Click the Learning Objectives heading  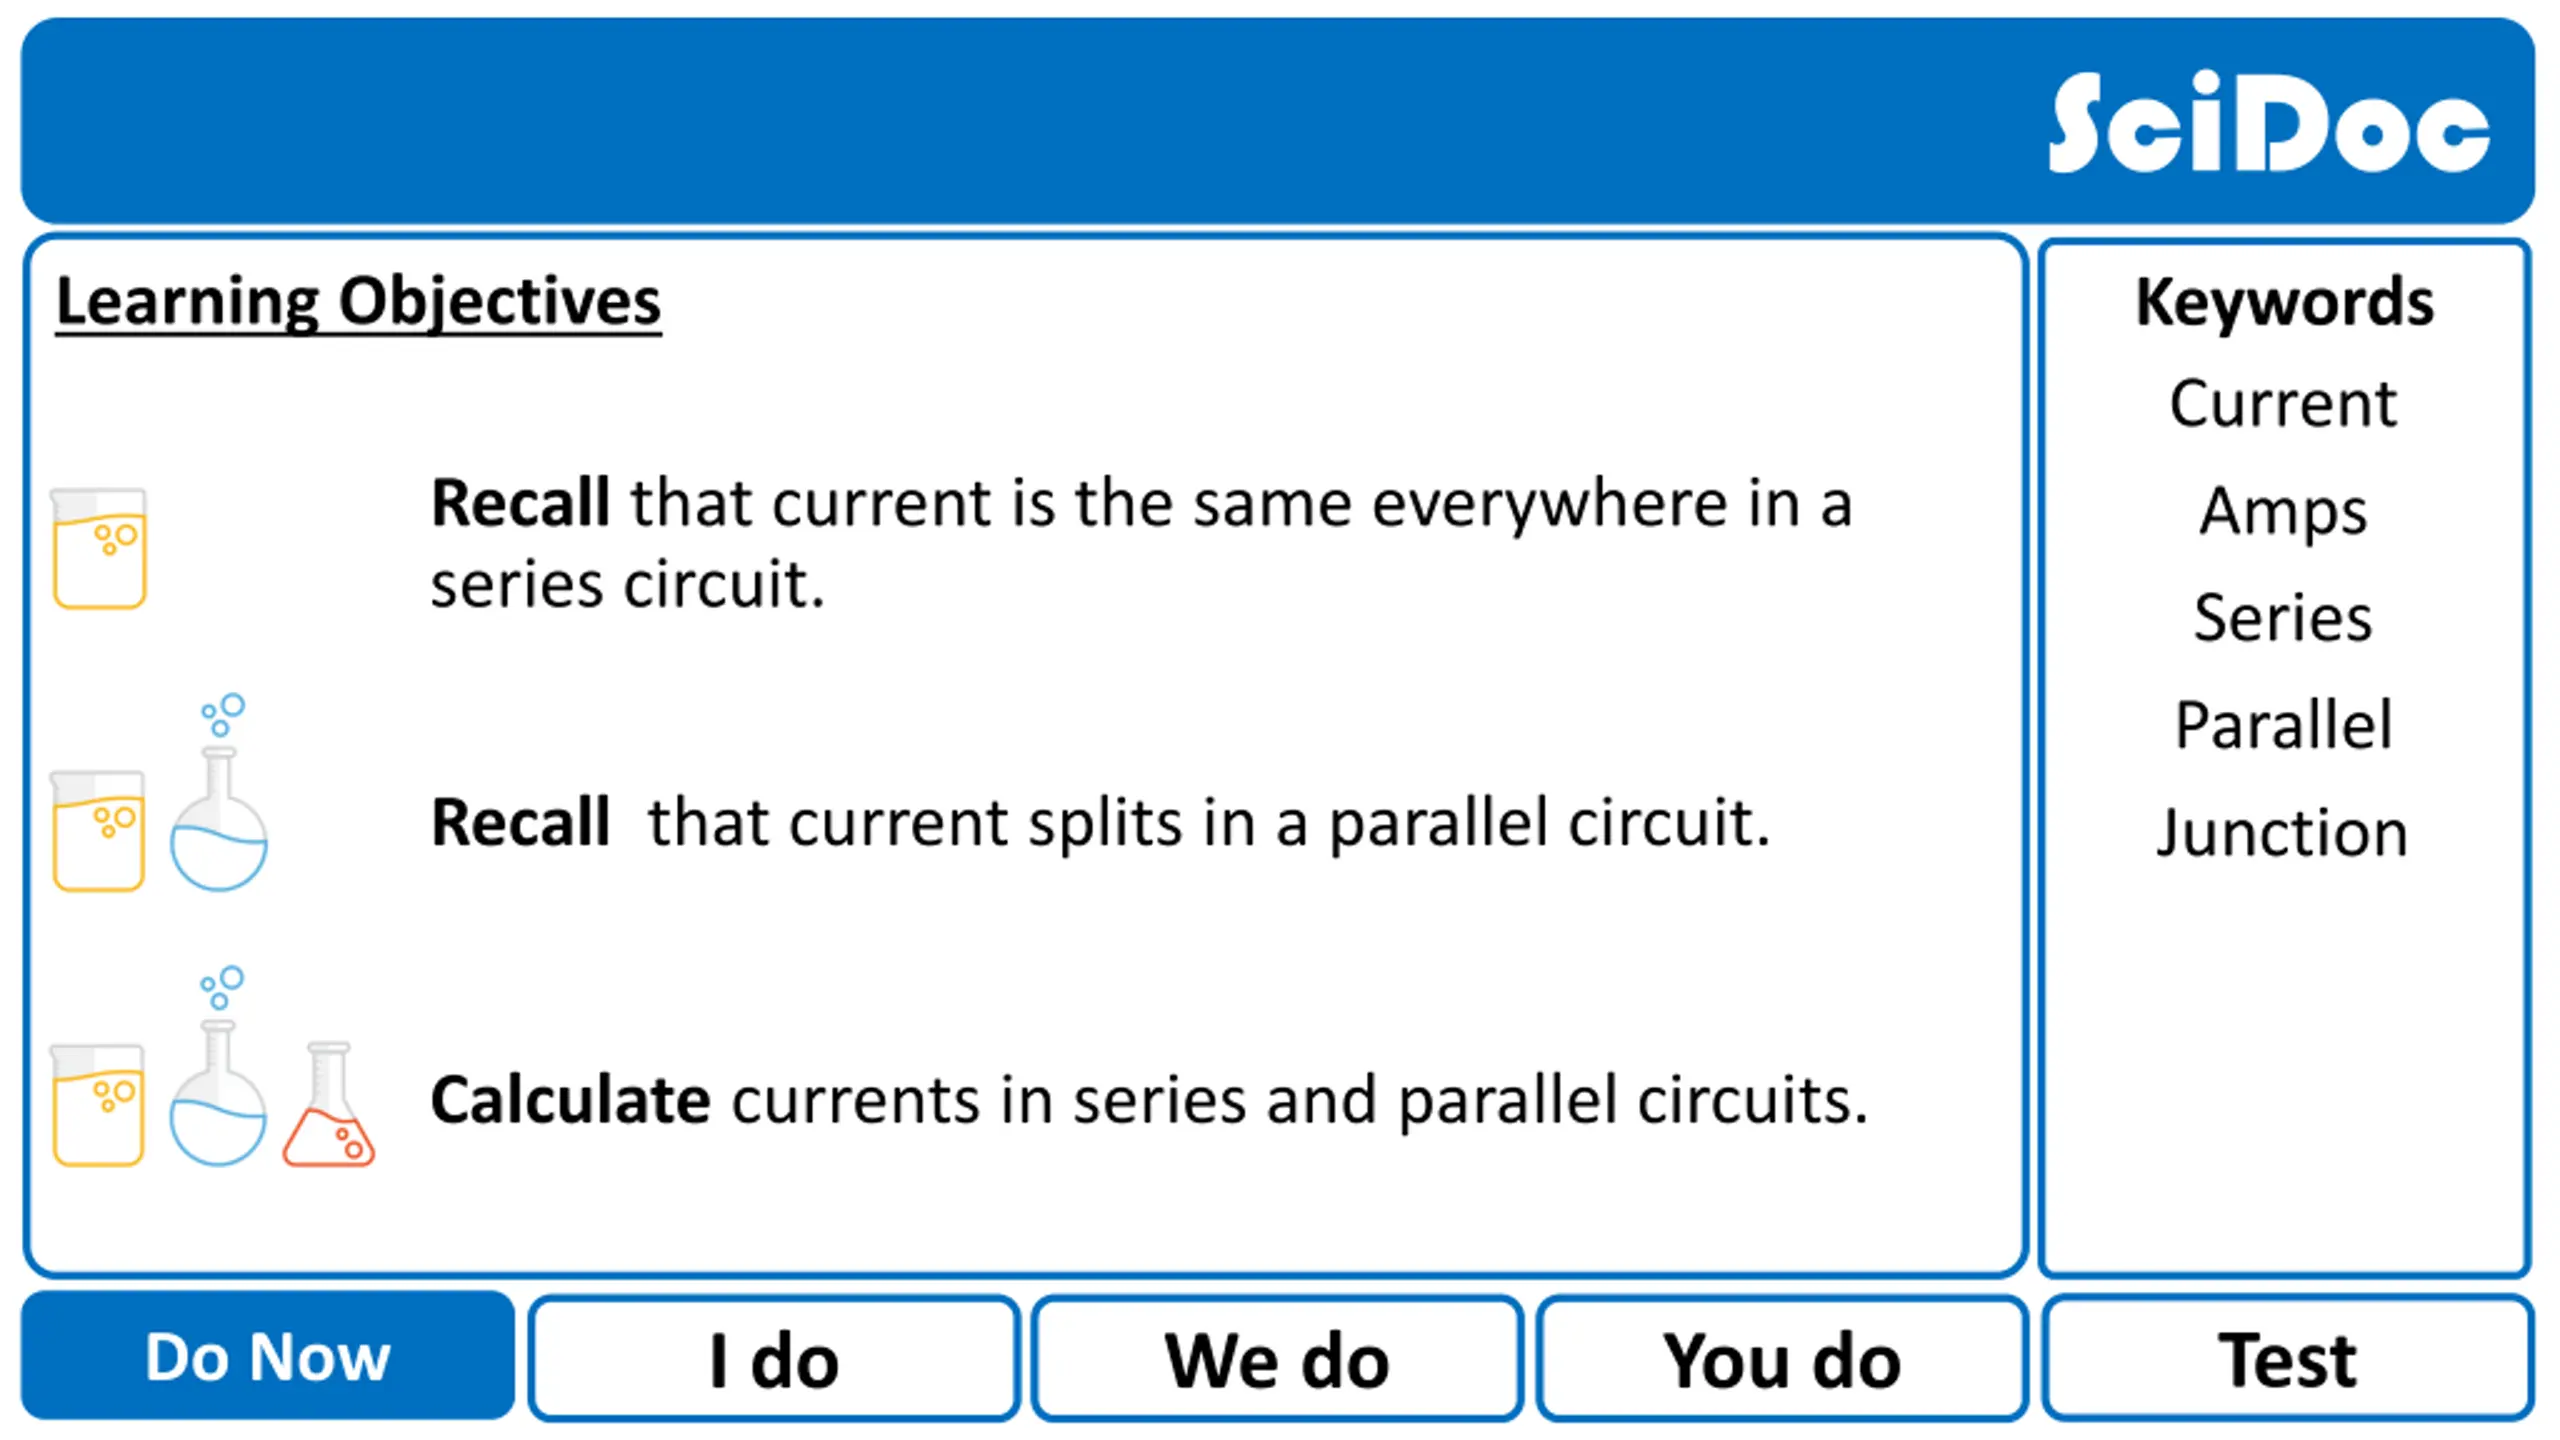click(358, 301)
